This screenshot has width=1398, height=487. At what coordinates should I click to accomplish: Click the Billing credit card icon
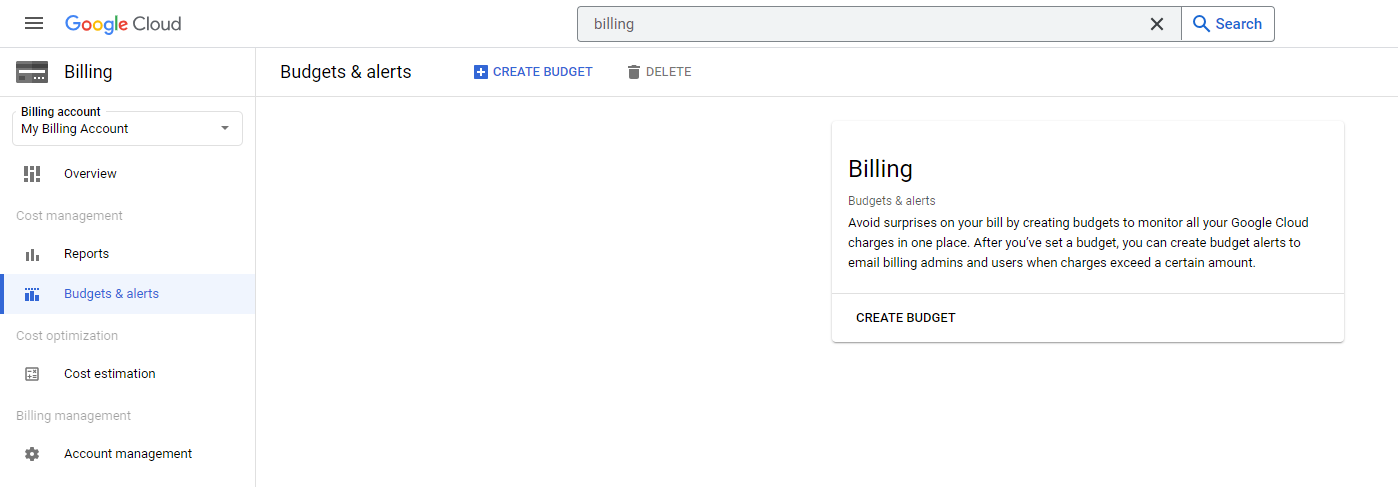click(32, 72)
